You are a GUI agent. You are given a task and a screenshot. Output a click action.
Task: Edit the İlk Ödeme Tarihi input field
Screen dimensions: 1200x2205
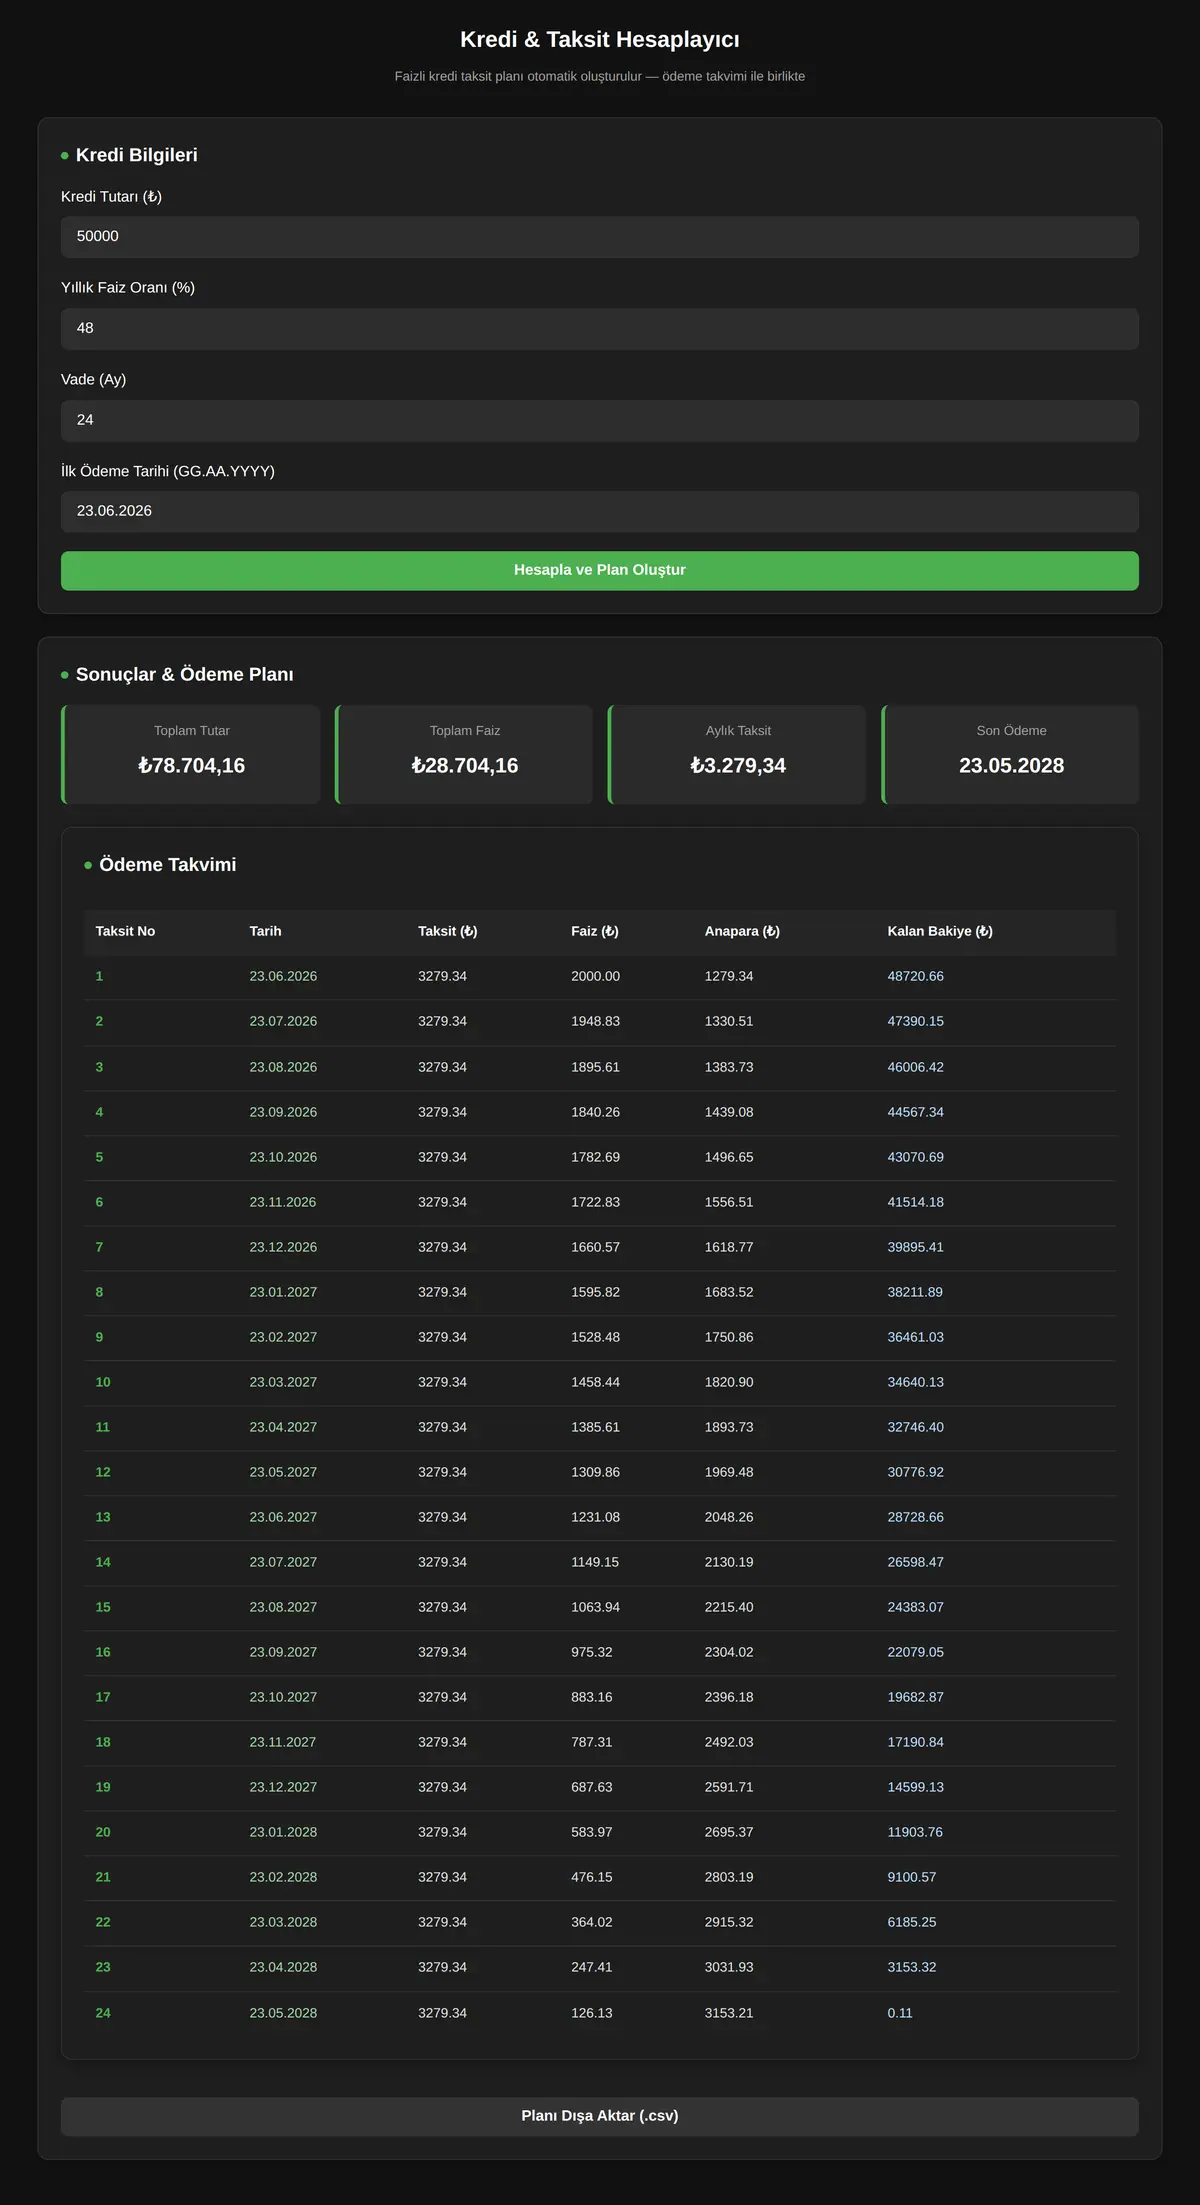click(600, 511)
